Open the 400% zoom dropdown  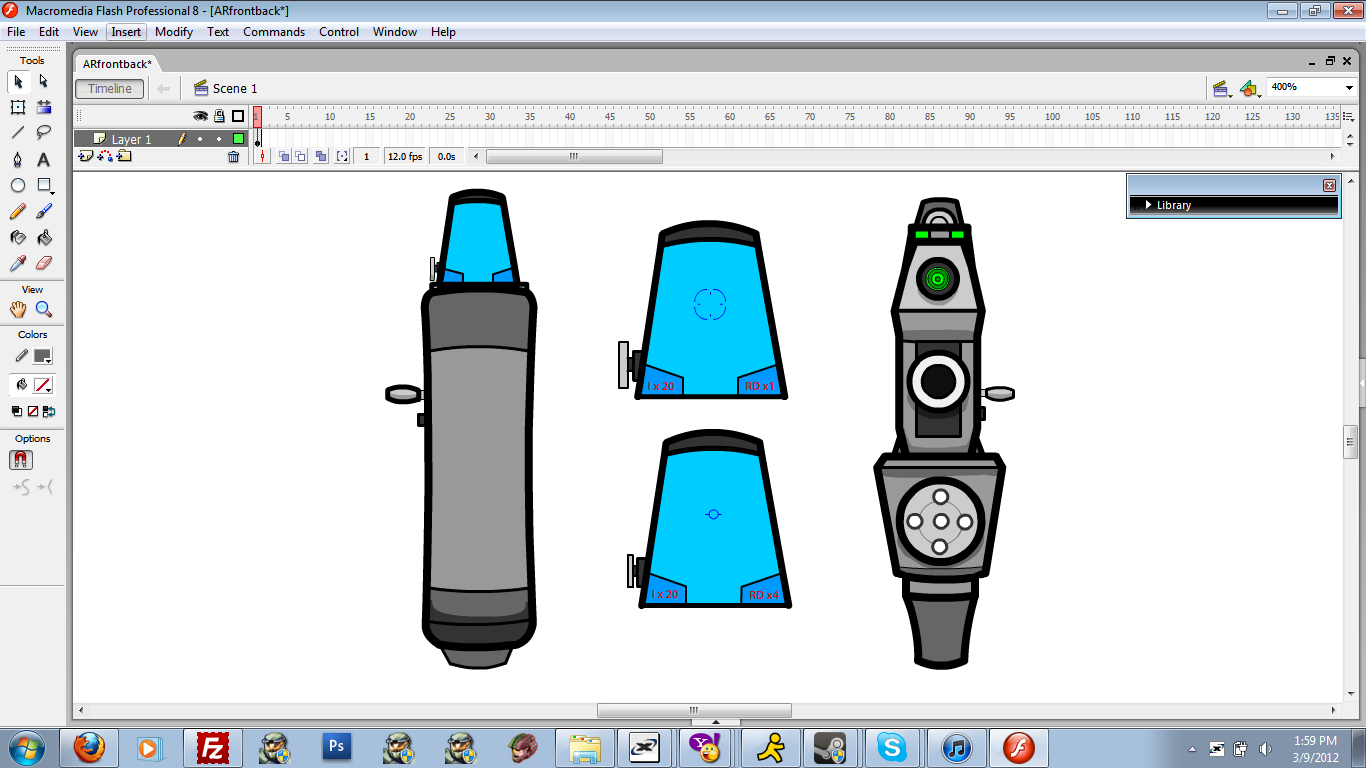point(1349,88)
